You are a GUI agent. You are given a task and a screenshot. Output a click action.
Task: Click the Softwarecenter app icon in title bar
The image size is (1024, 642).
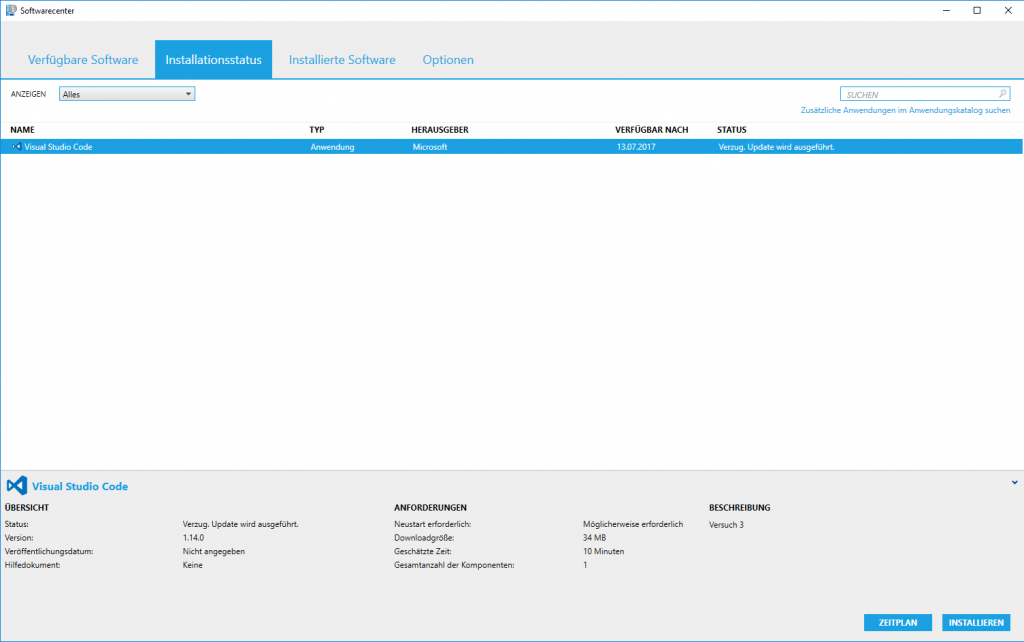(11, 10)
